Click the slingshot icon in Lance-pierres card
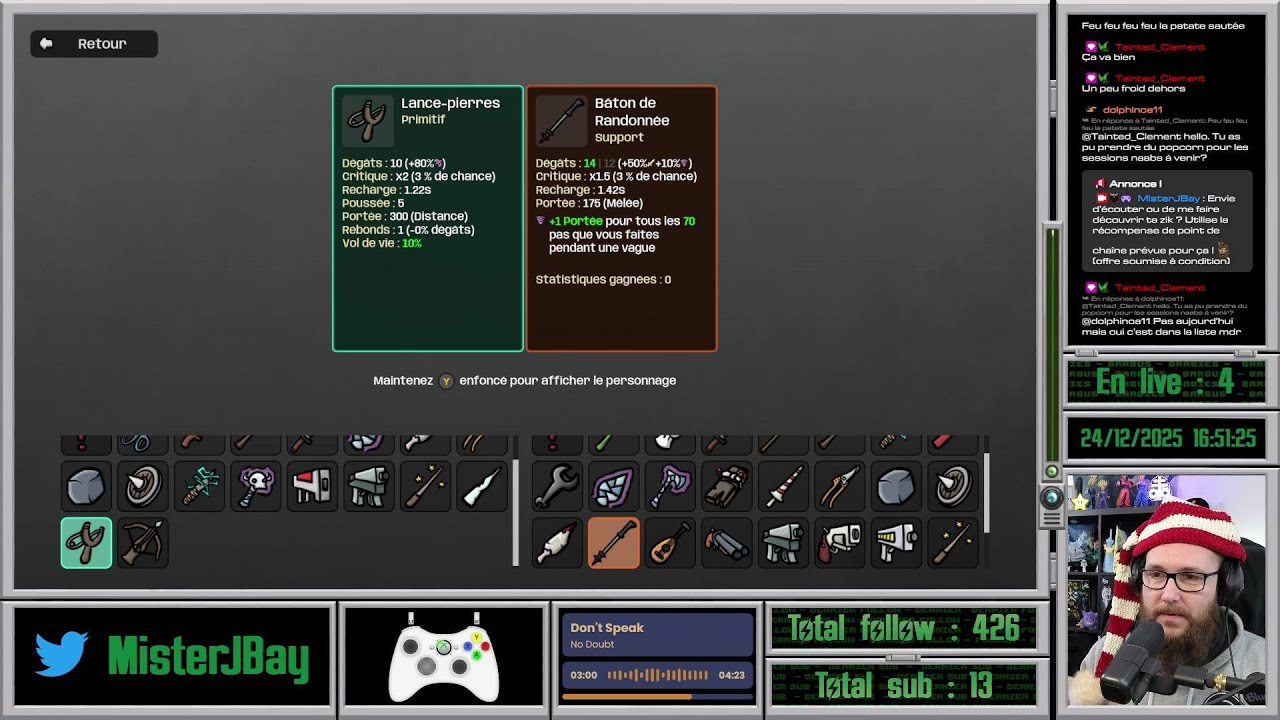Viewport: 1280px width, 720px height. [x=367, y=120]
